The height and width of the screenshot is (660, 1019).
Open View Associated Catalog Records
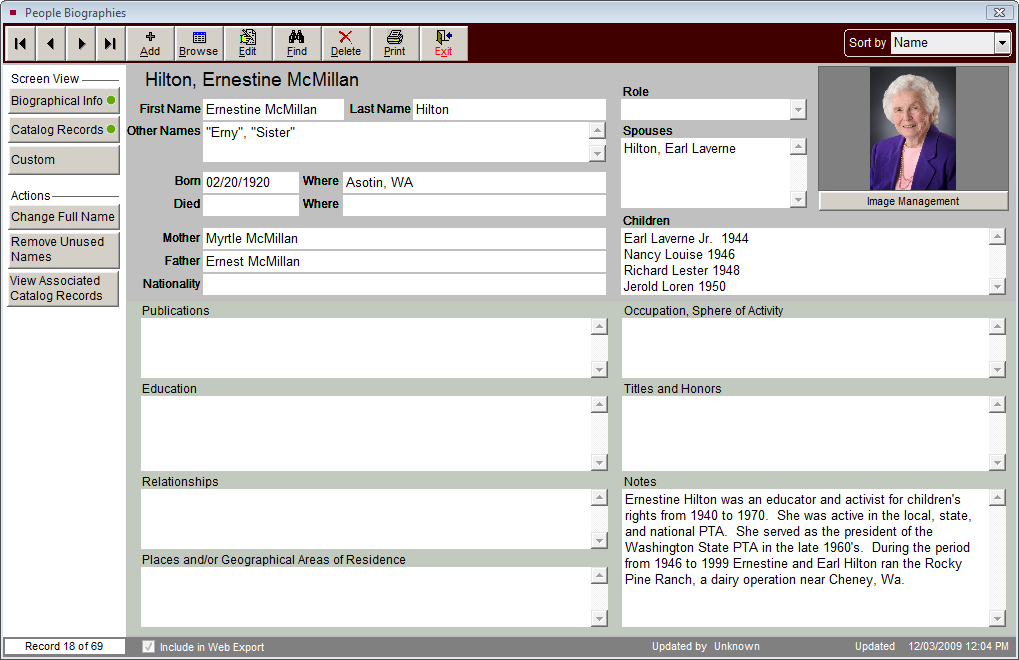click(63, 288)
